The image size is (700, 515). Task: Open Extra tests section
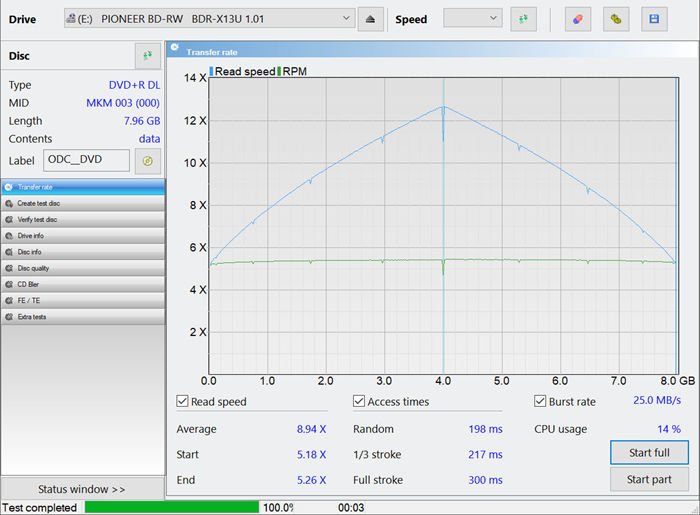pyautogui.click(x=83, y=317)
